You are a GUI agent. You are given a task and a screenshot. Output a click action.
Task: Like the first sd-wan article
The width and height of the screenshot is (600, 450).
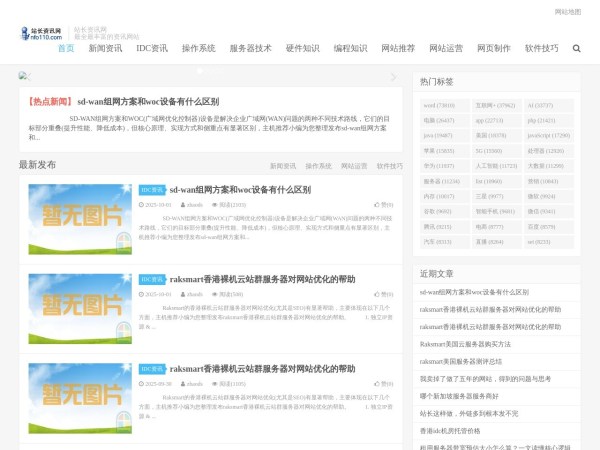click(x=385, y=204)
